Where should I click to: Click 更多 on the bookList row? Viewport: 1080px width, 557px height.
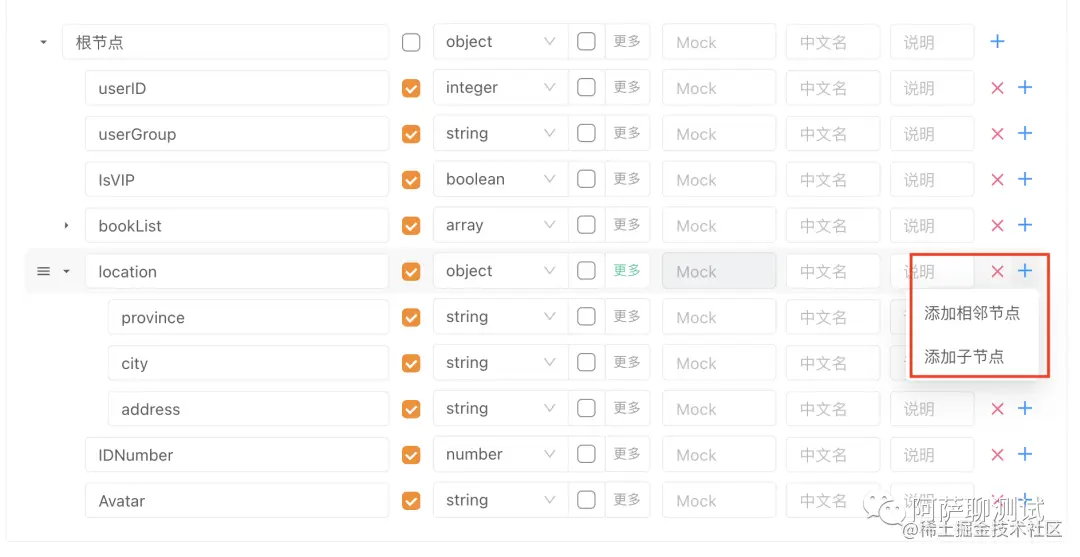point(627,225)
